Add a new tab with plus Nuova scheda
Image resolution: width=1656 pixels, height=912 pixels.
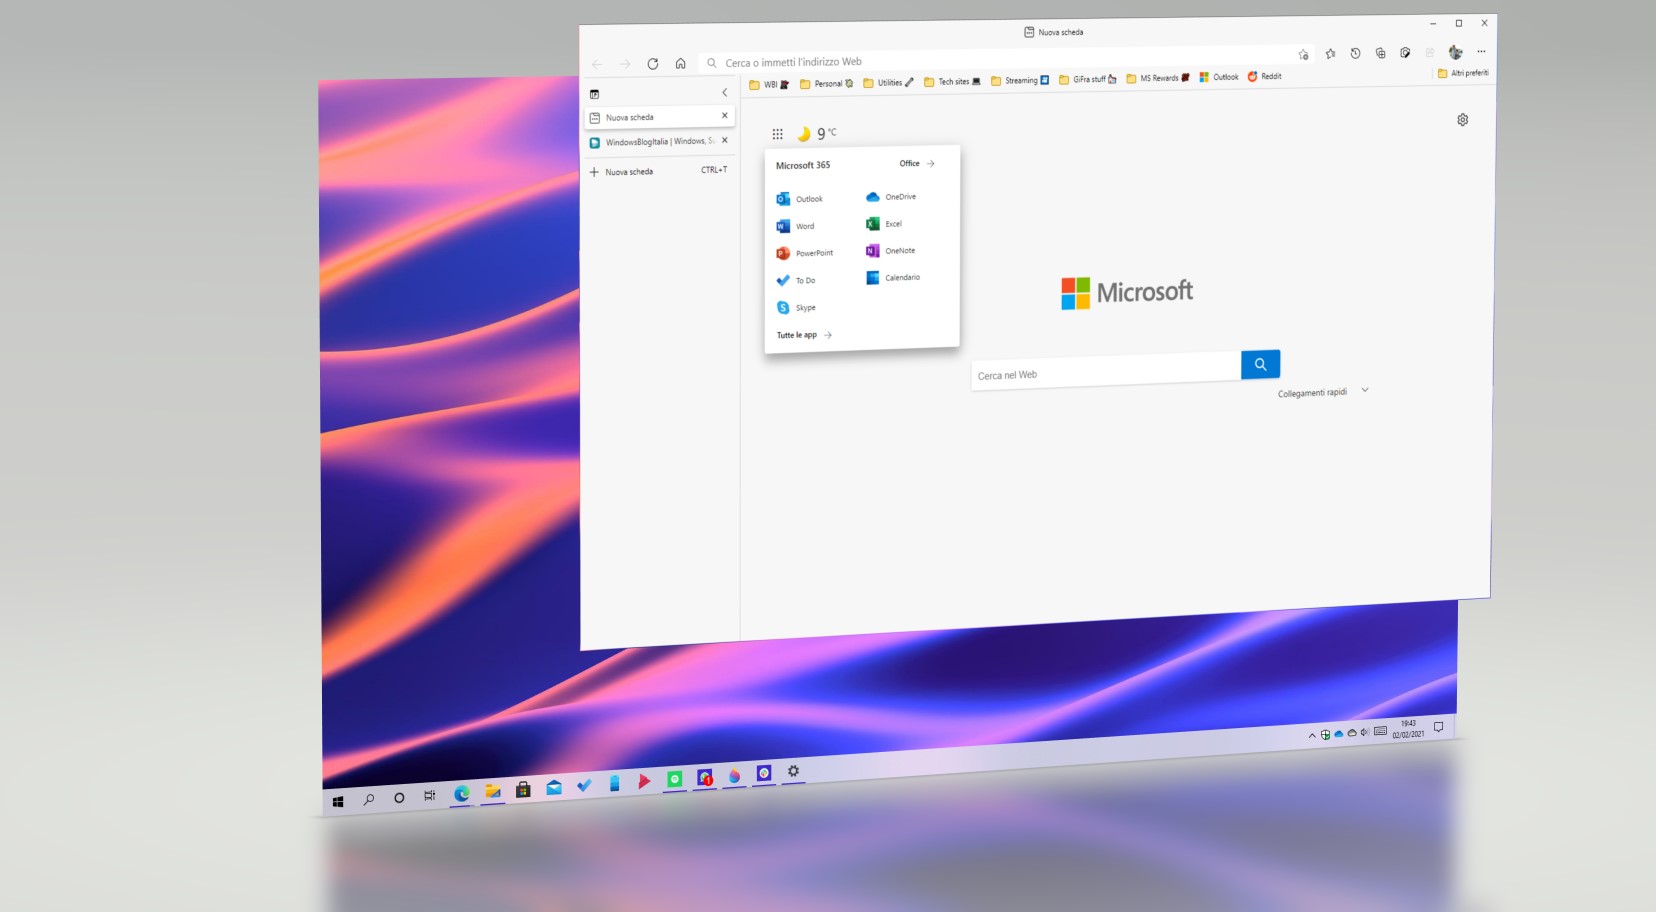tap(660, 171)
